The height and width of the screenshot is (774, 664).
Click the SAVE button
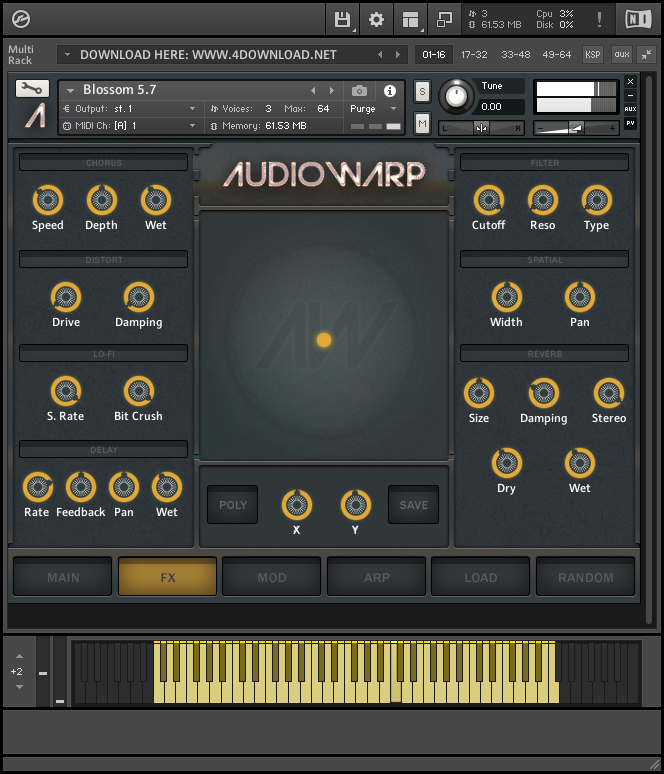tap(414, 504)
